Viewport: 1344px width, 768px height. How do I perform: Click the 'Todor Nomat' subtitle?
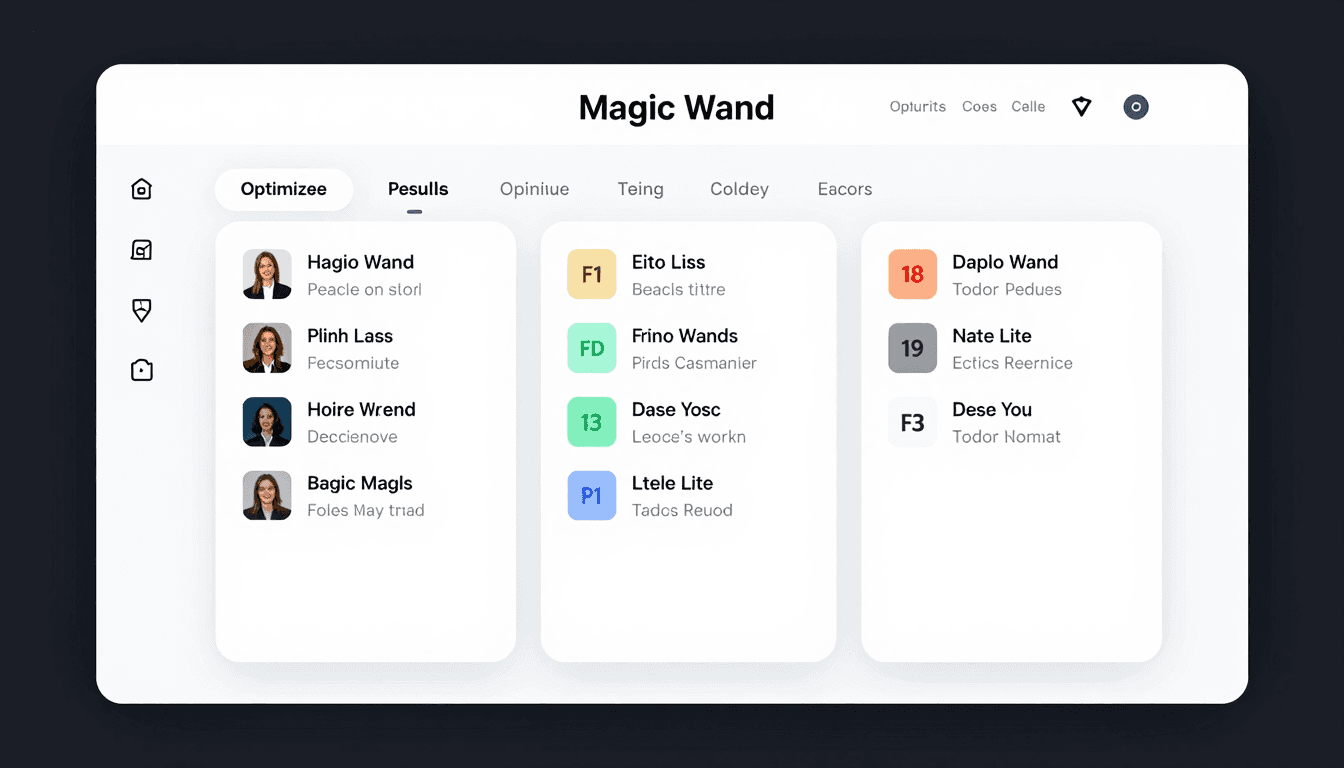(1006, 437)
